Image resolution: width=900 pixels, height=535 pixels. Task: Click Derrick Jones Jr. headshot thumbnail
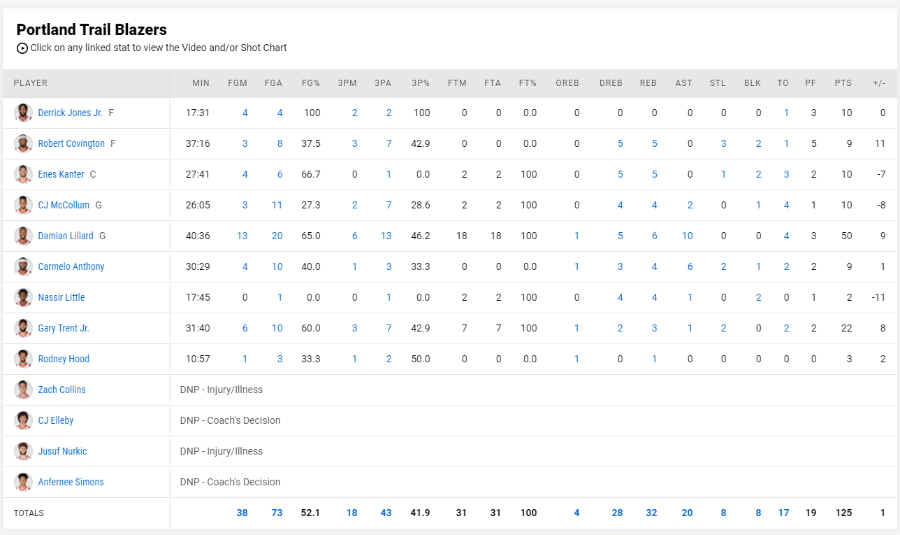tap(23, 113)
